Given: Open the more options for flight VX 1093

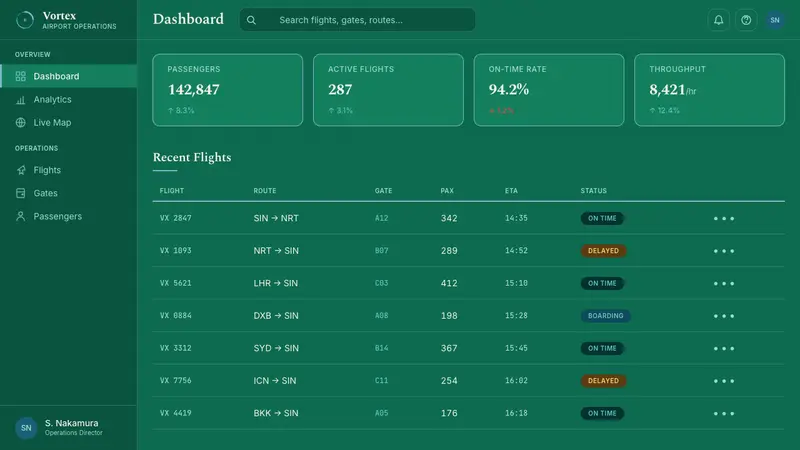Looking at the screenshot, I should click(x=723, y=251).
